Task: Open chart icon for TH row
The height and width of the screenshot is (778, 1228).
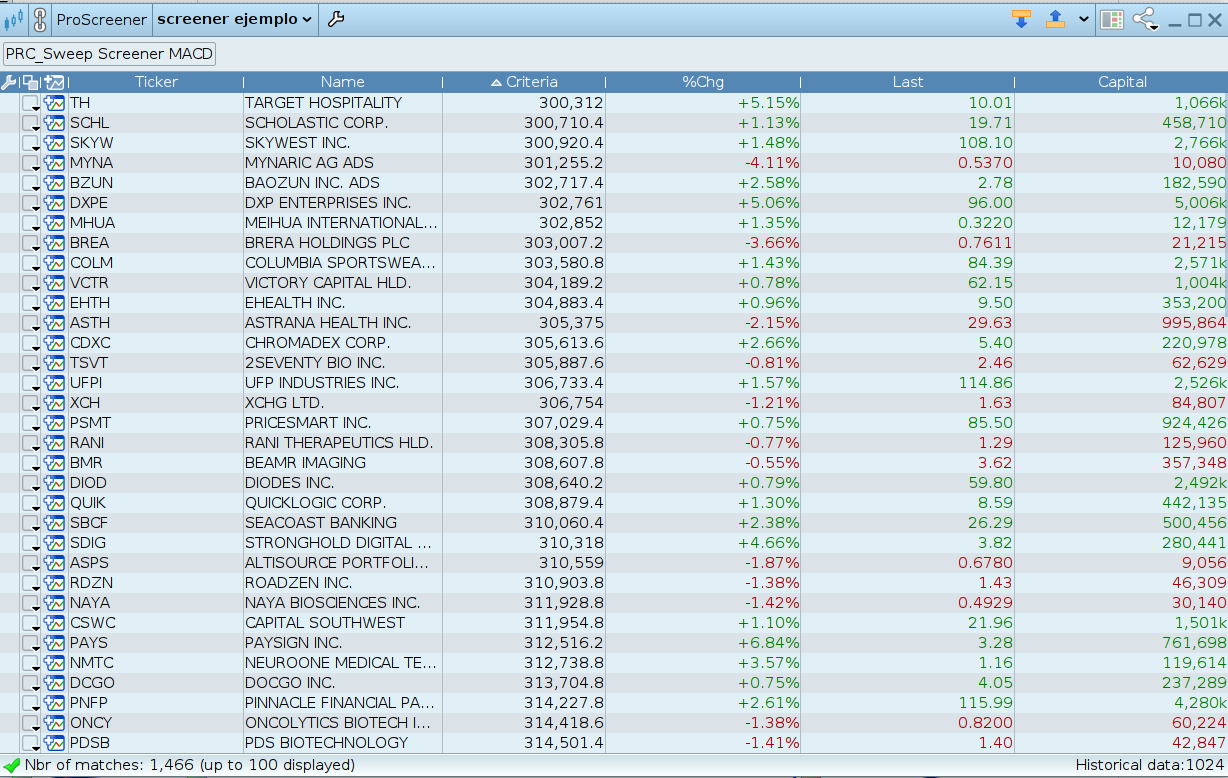Action: point(55,103)
